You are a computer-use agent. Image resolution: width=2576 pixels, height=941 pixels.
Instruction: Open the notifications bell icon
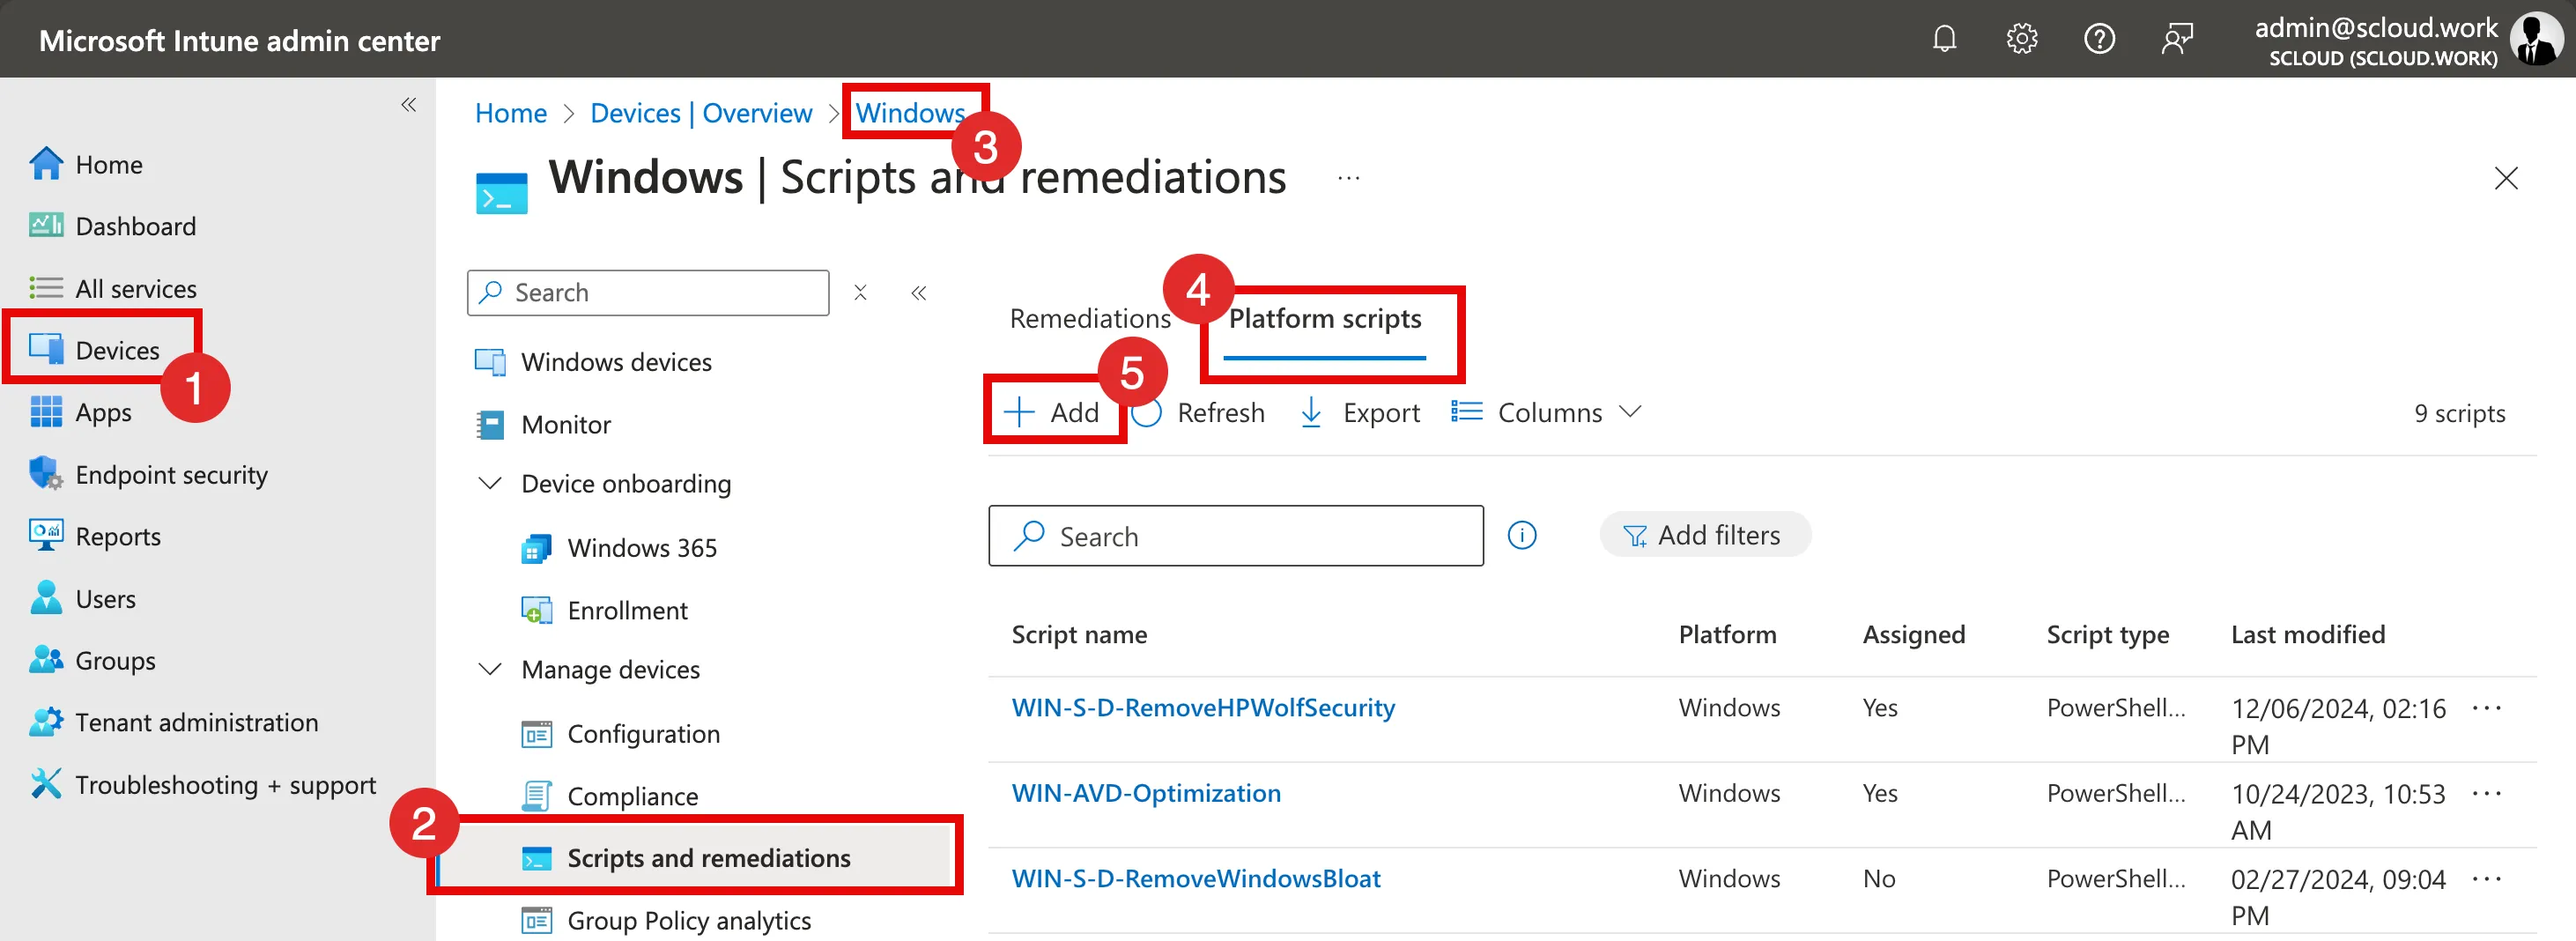point(1944,39)
